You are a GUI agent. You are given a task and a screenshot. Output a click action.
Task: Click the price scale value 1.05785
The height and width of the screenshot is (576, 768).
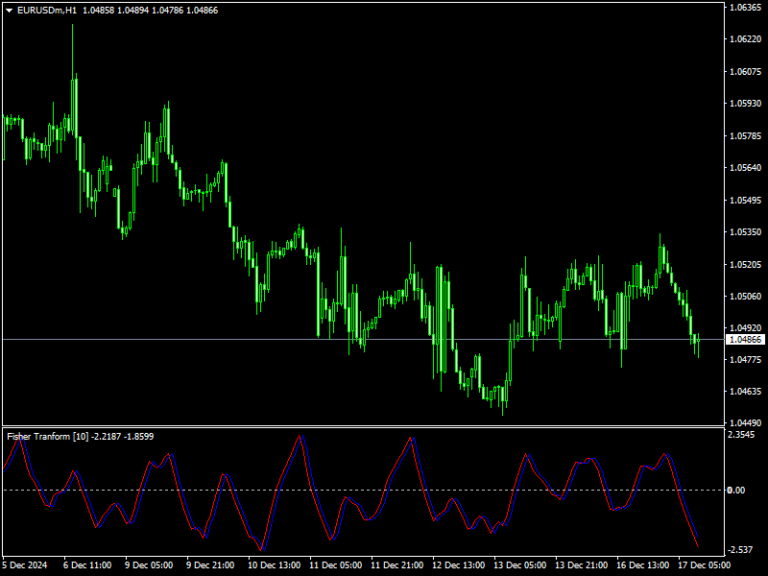tap(745, 136)
